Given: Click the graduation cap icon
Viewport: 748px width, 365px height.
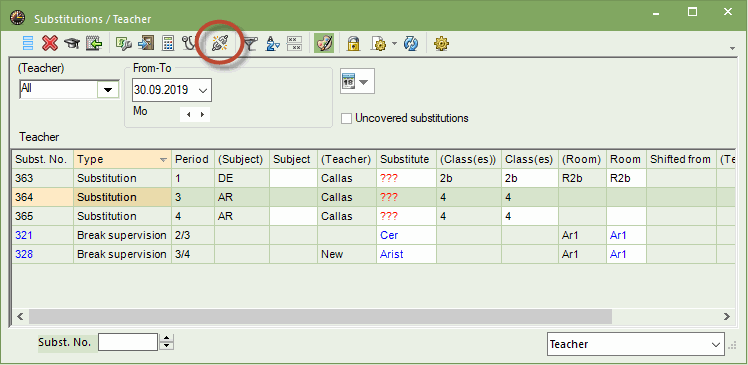Looking at the screenshot, I should [72, 43].
